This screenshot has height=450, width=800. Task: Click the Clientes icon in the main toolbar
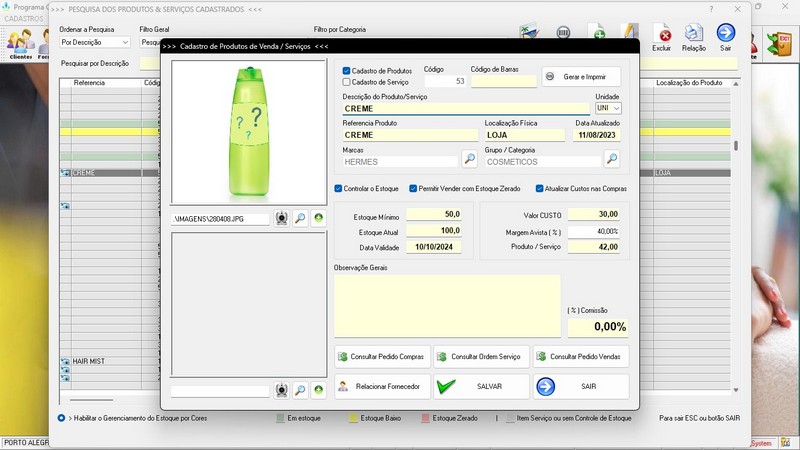pos(20,44)
